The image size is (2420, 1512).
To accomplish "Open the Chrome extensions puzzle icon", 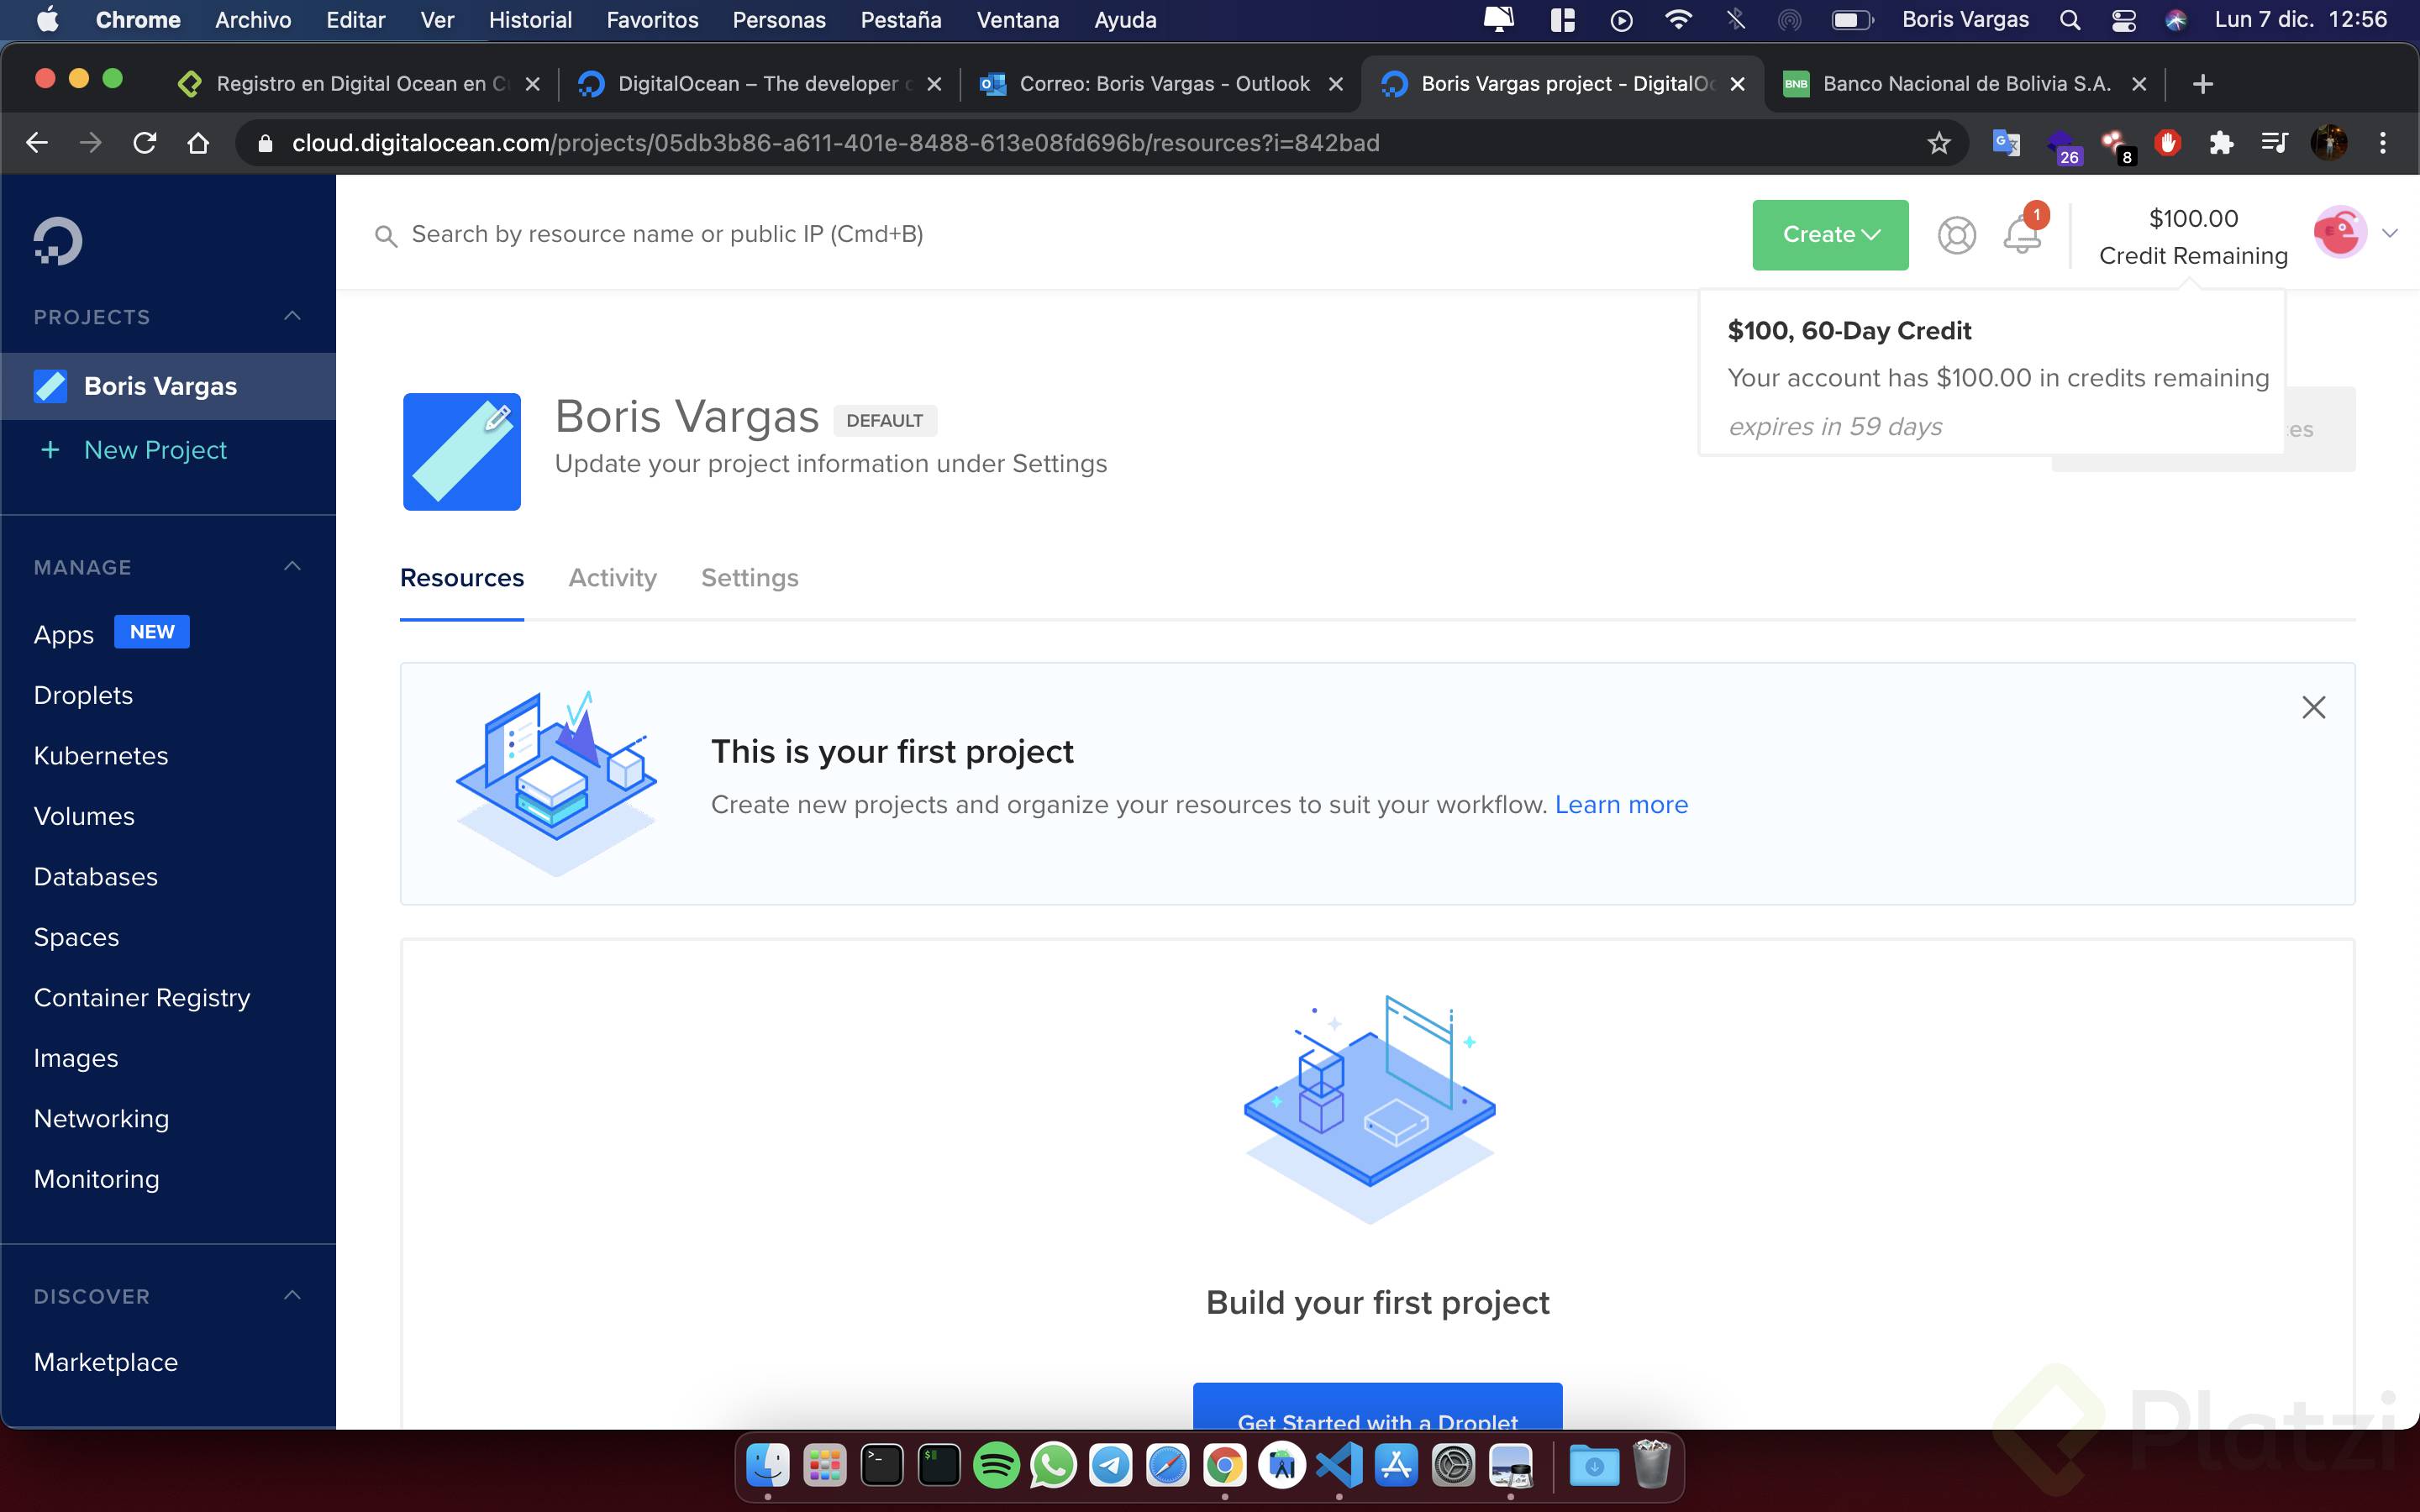I will pos(2221,143).
